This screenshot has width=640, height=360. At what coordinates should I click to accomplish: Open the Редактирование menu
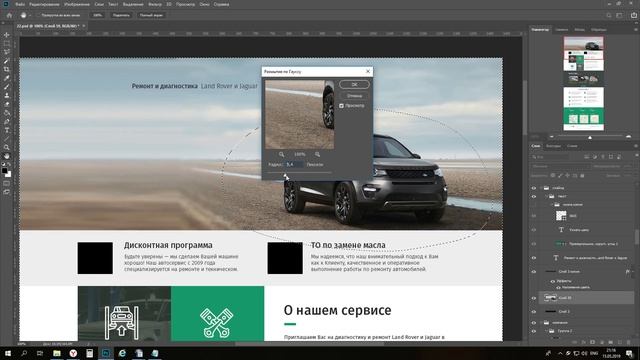(x=44, y=4)
